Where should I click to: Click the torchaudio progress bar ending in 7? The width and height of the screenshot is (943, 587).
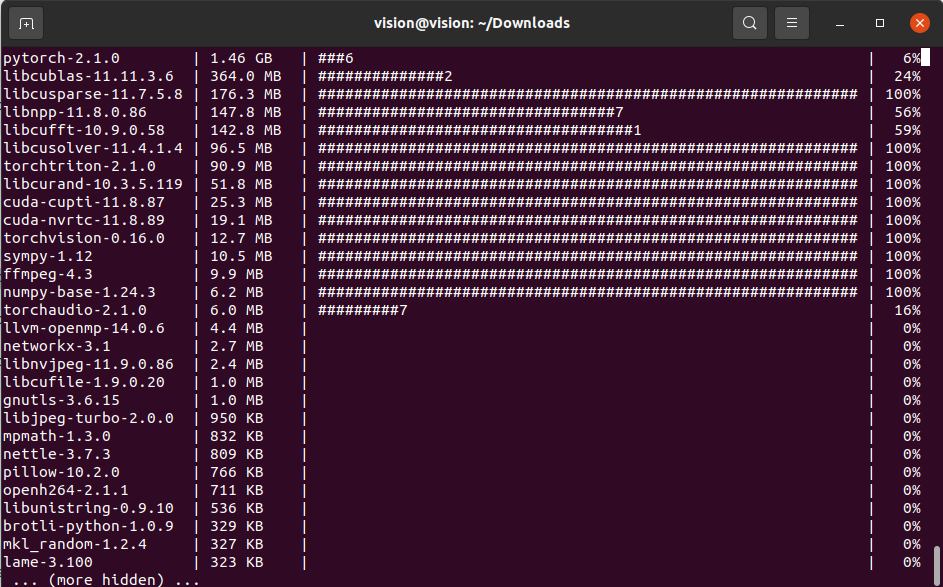pos(363,311)
